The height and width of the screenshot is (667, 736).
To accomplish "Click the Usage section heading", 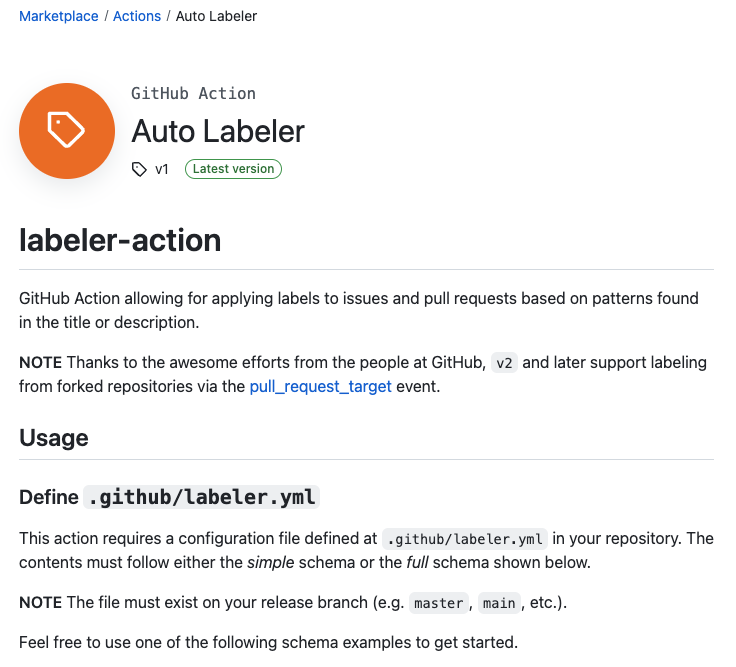I will click(54, 437).
